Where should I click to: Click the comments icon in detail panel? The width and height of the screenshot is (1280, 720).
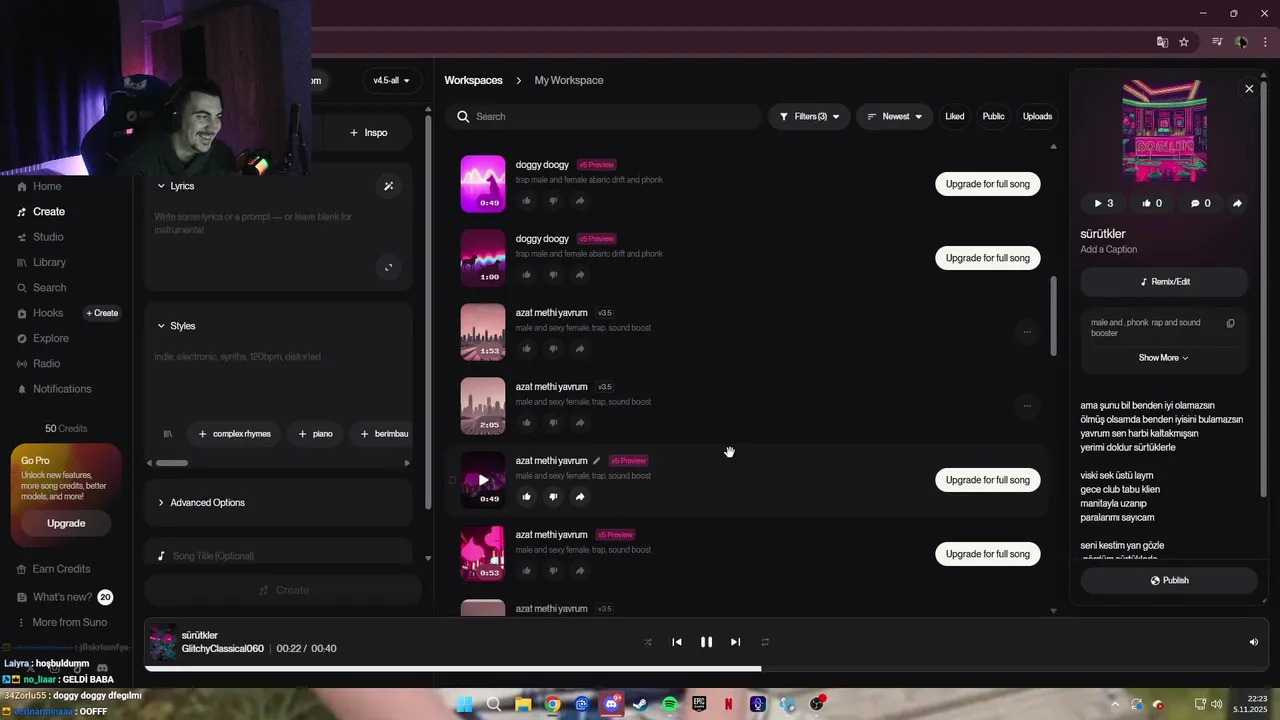(x=1200, y=203)
